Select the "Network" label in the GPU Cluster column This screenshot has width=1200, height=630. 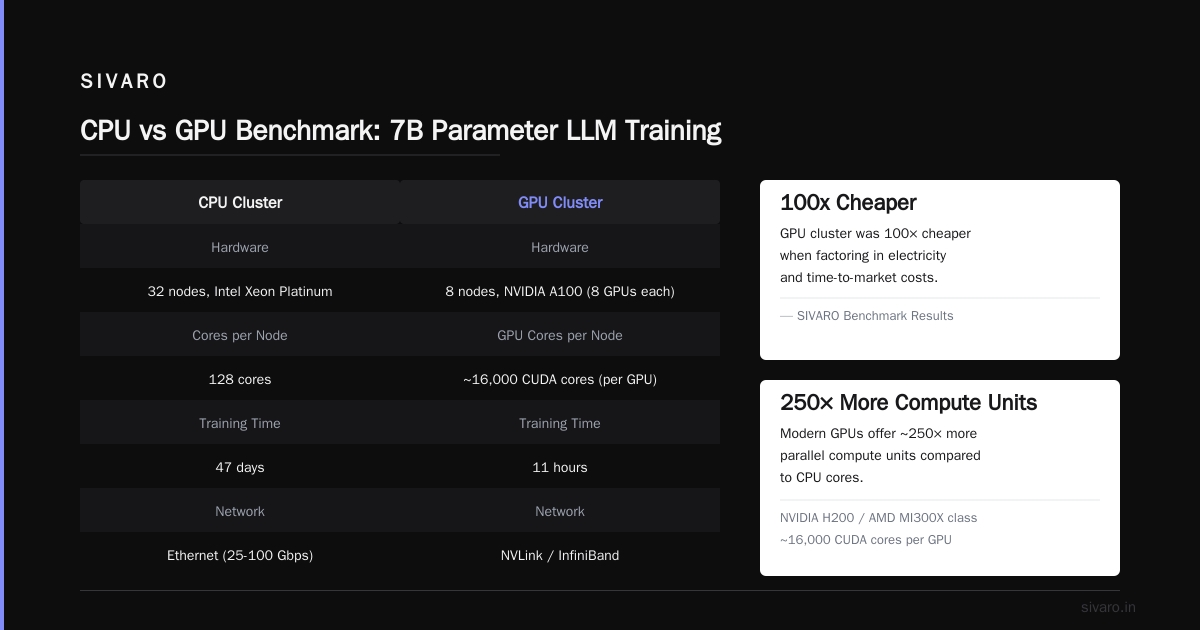(560, 511)
